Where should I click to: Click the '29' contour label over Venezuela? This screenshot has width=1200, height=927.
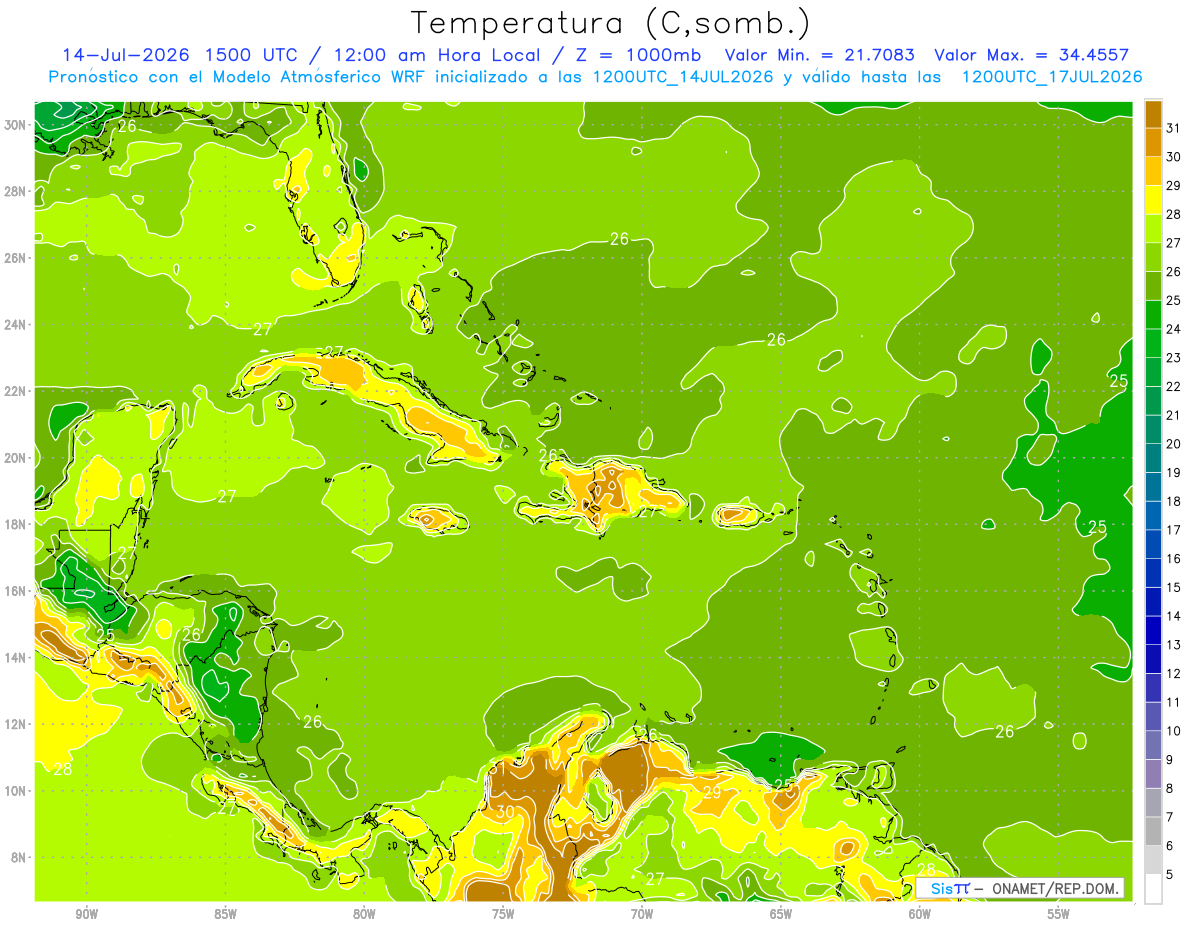712,792
